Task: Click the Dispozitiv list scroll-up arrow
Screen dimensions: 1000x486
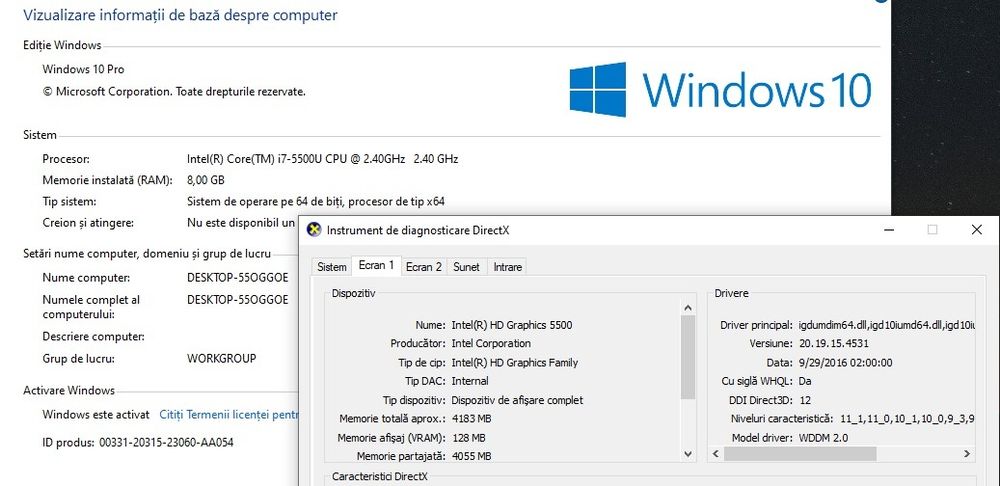Action: (688, 308)
